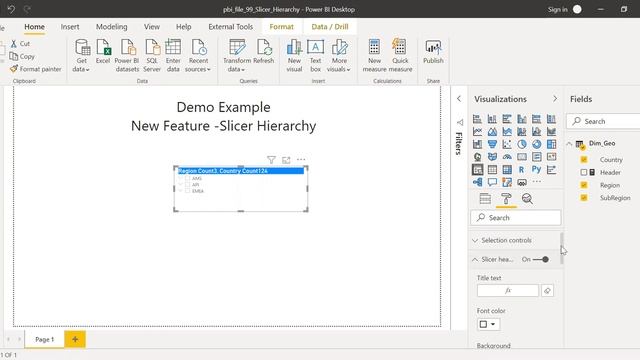Click Enter data in the ribbon

(x=173, y=48)
